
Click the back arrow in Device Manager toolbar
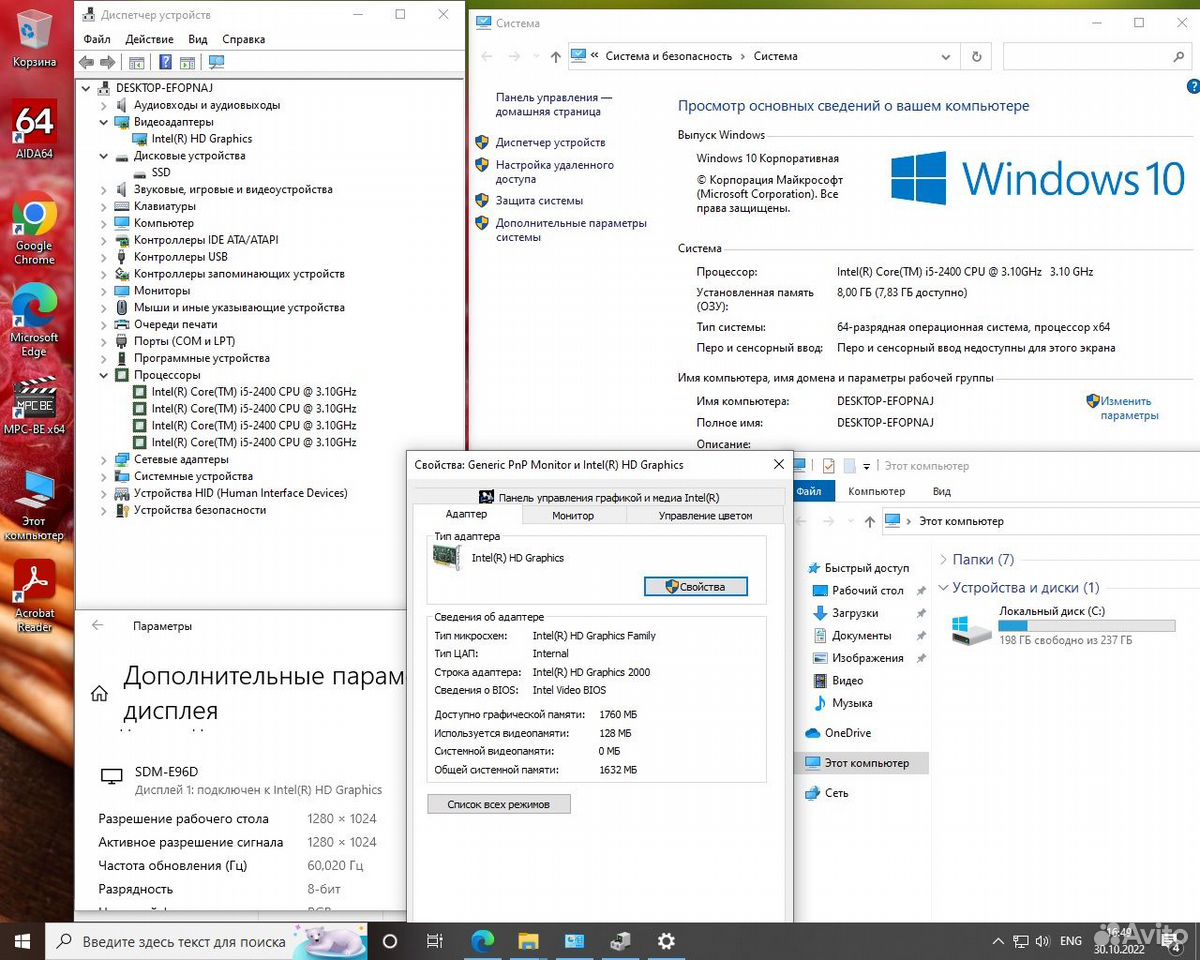[x=86, y=62]
